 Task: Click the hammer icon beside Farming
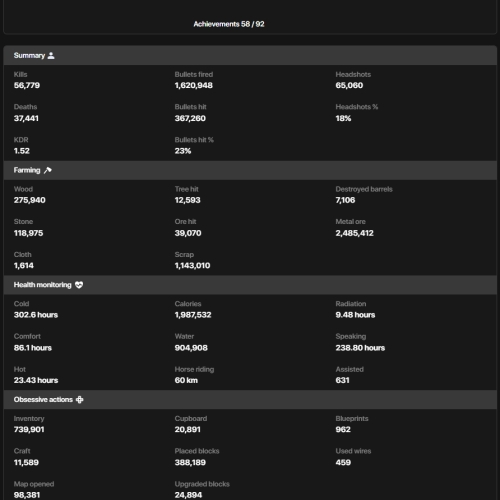point(48,170)
